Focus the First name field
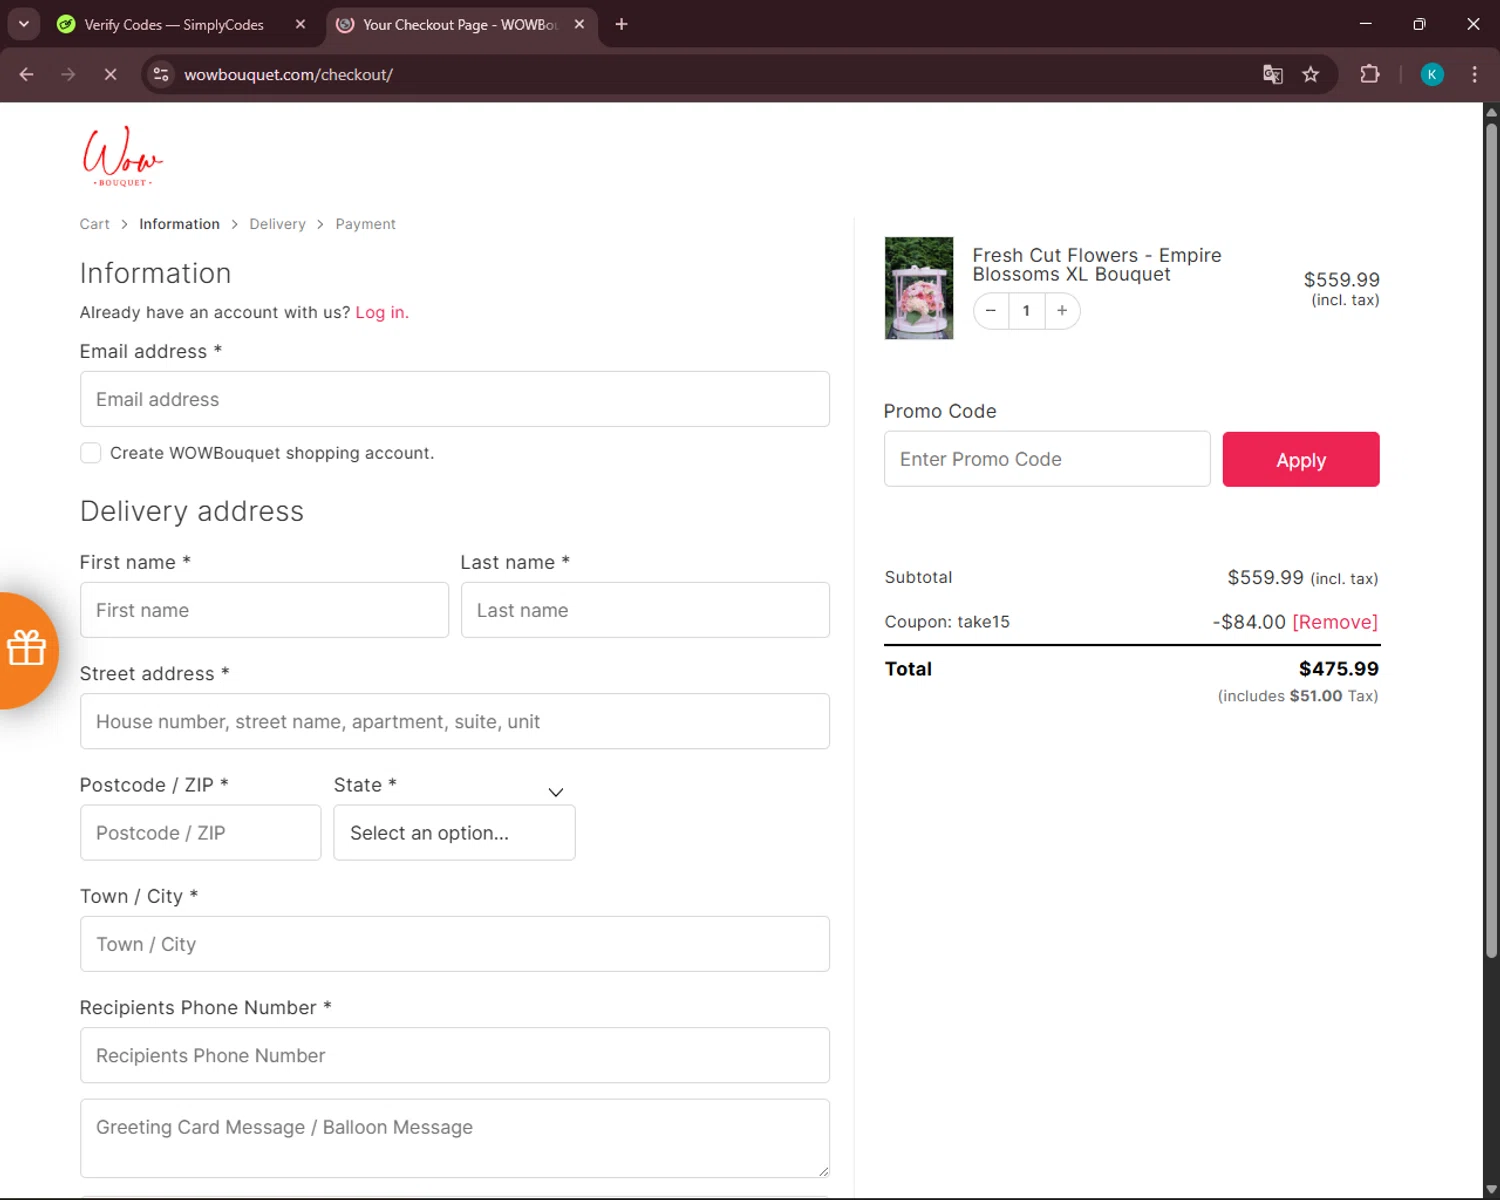 [x=264, y=610]
